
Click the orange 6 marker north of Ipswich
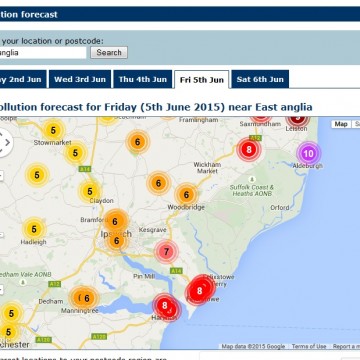point(115,221)
